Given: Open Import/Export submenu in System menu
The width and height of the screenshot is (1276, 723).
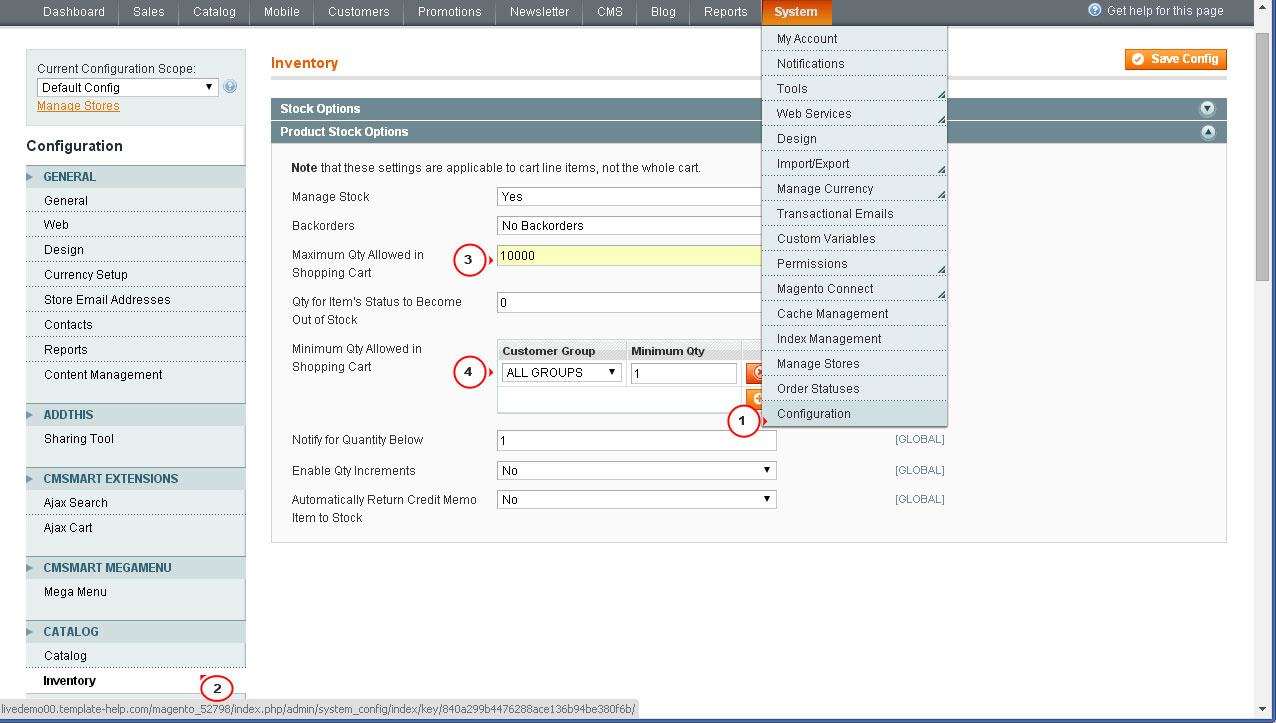Looking at the screenshot, I should (854, 164).
